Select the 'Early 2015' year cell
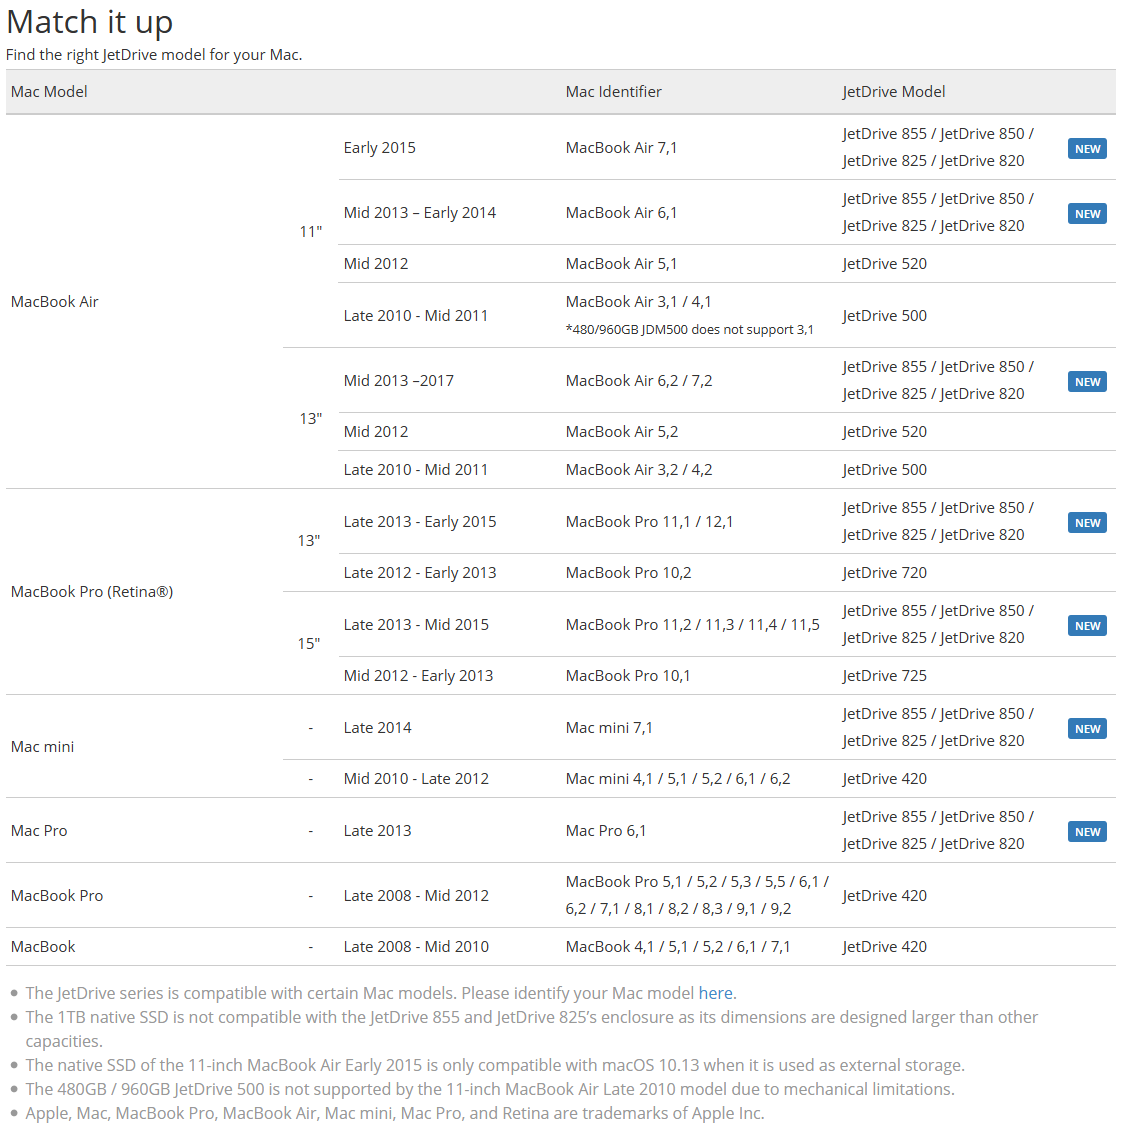Viewport: 1128px width, 1130px height. 380,148
